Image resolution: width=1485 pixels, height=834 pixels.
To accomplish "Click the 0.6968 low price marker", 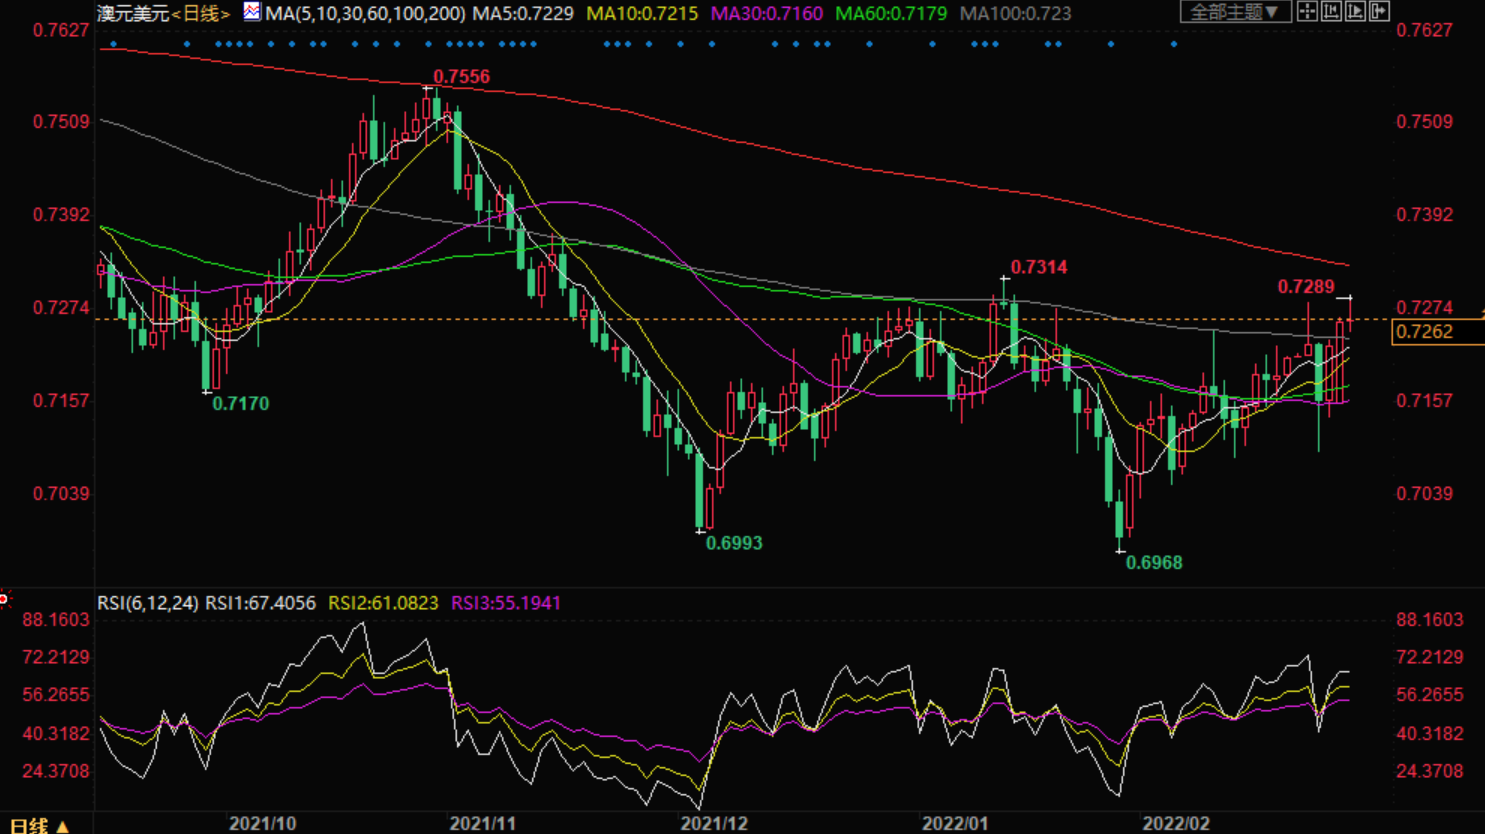I will [x=1154, y=563].
